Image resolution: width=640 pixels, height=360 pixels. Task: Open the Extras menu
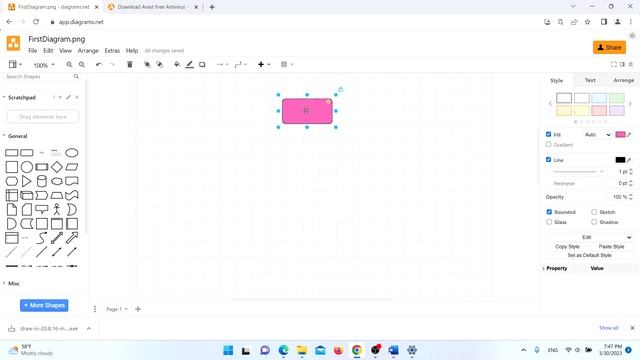point(112,51)
